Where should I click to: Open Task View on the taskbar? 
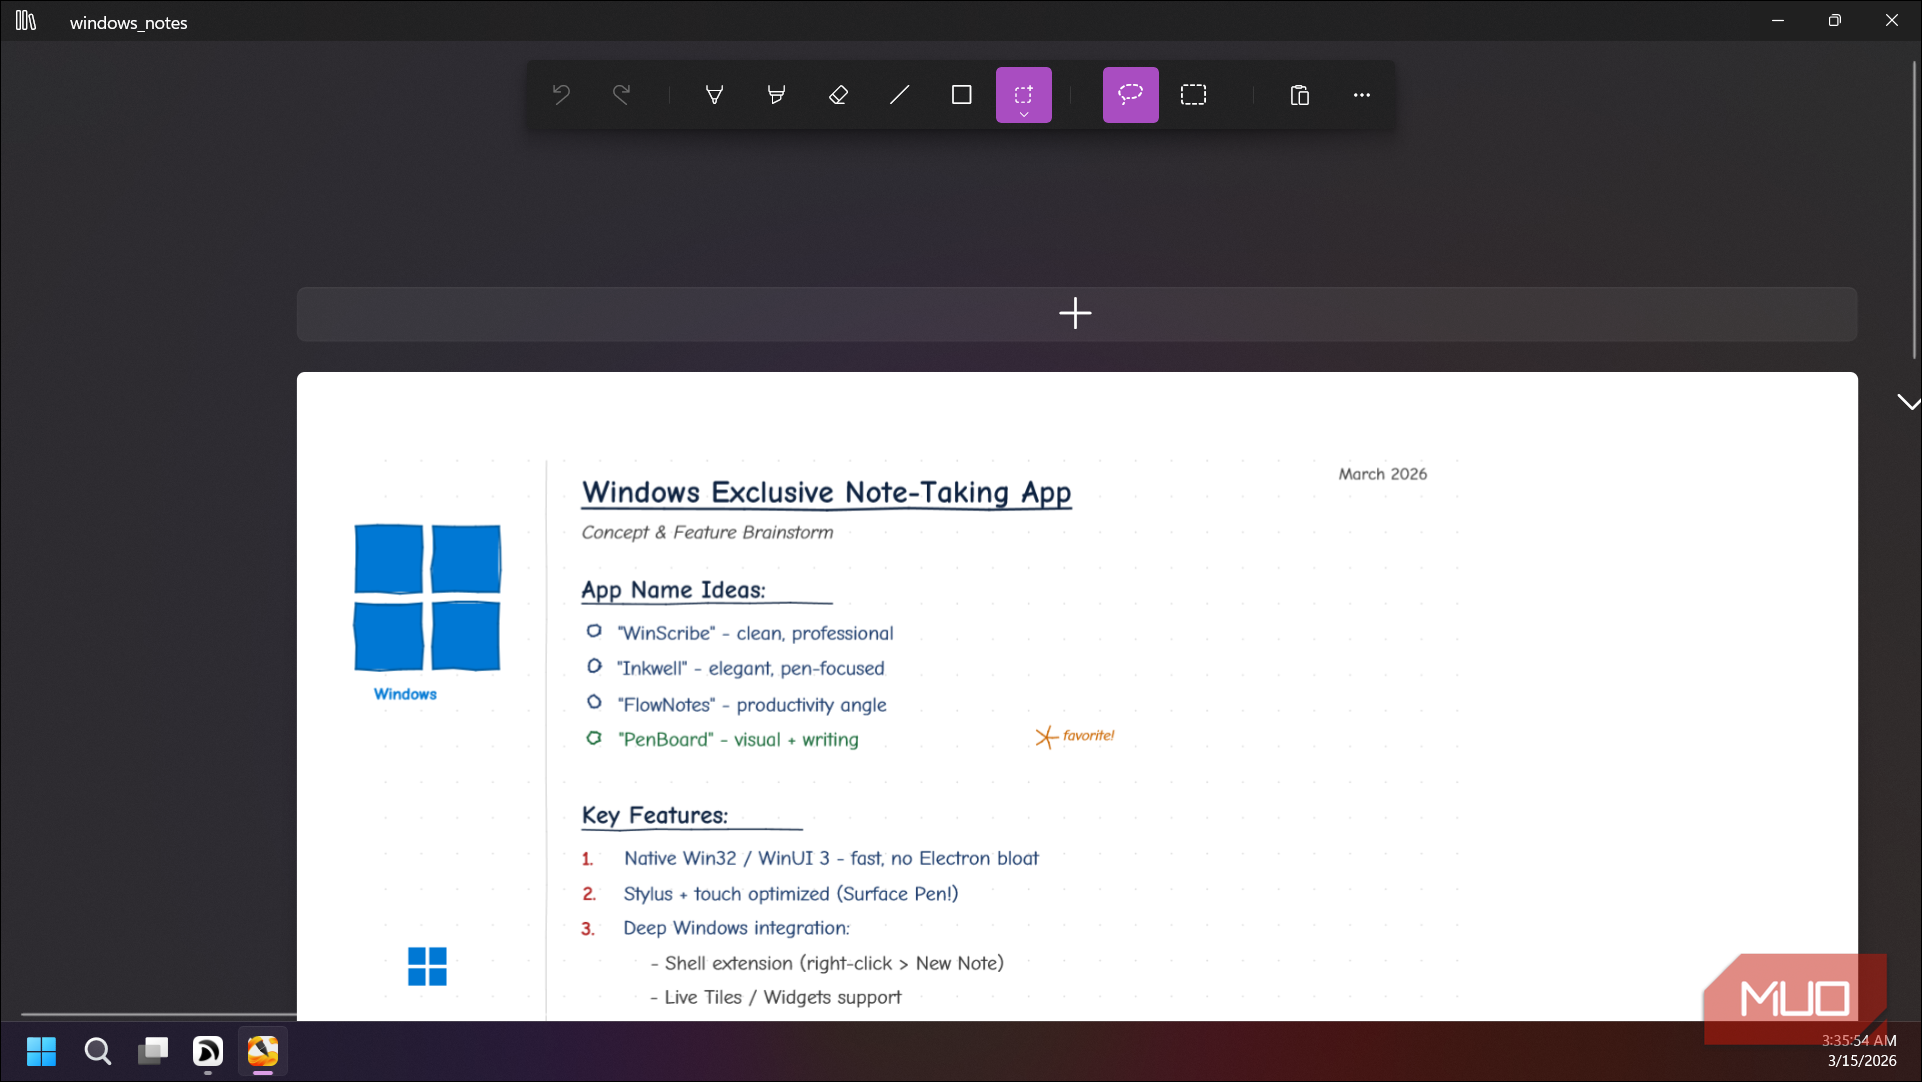tap(152, 1051)
